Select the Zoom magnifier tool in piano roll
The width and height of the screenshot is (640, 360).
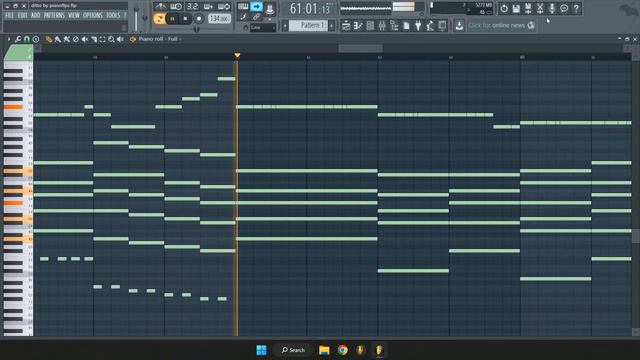pyautogui.click(x=111, y=39)
